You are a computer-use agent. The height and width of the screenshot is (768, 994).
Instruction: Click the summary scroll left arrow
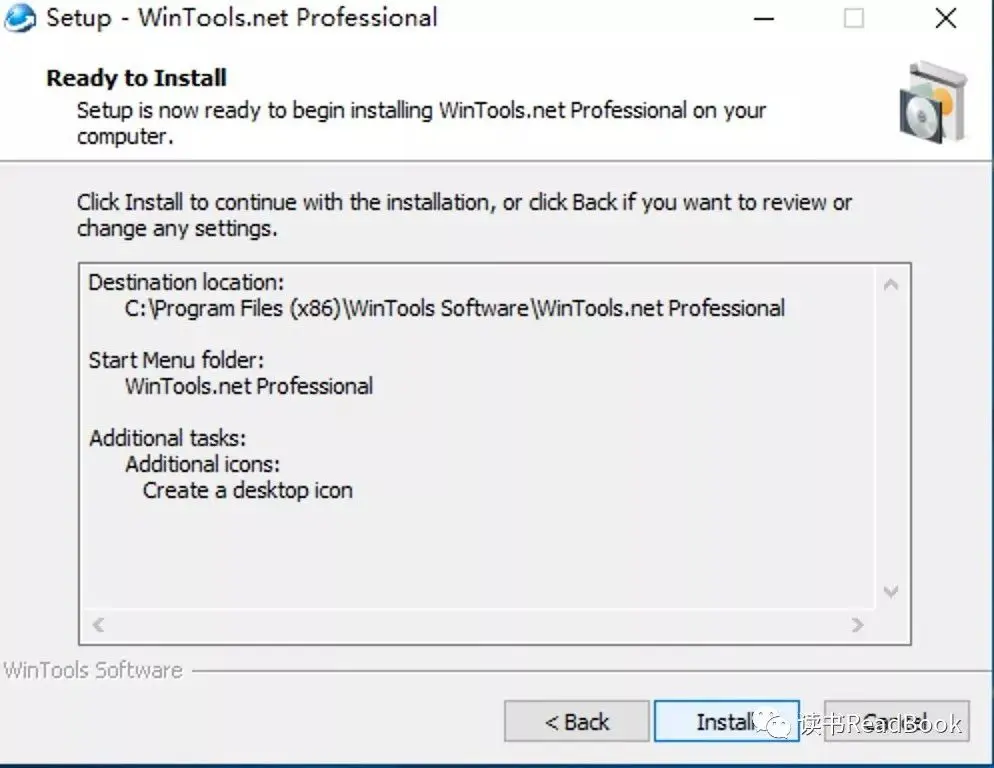(x=98, y=625)
